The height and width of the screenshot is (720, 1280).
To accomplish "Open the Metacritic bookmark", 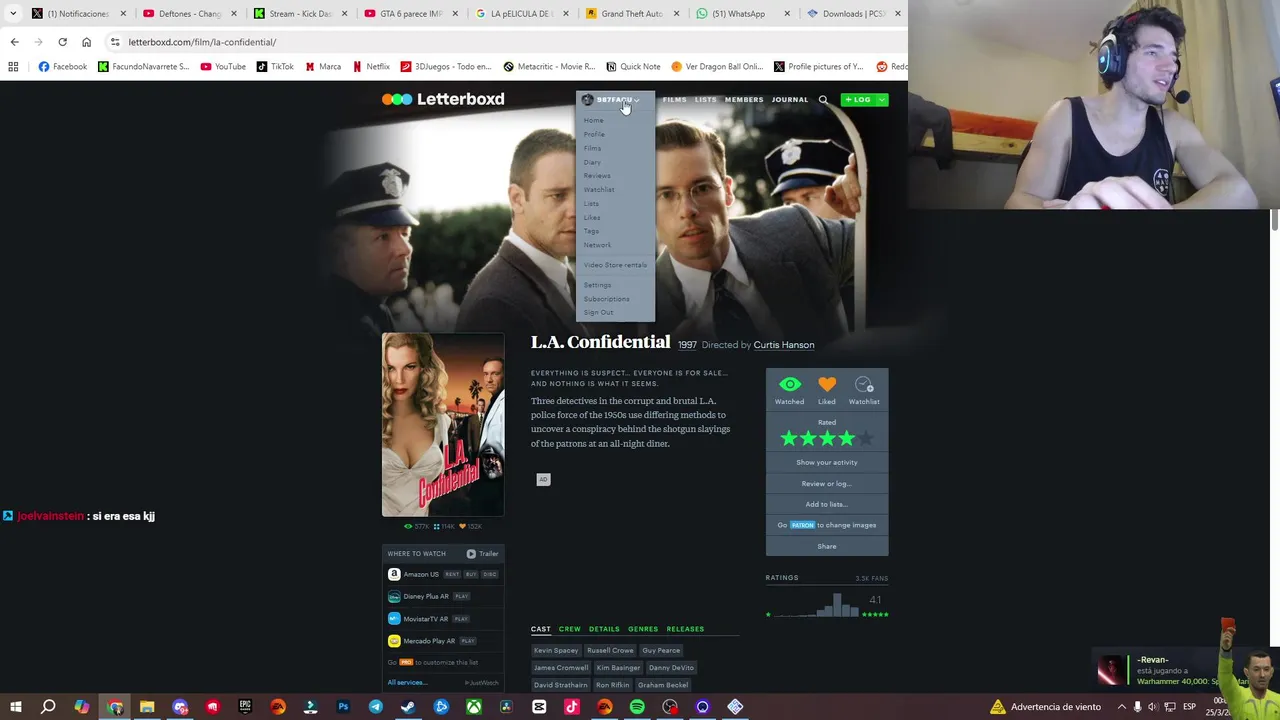I will coord(549,67).
